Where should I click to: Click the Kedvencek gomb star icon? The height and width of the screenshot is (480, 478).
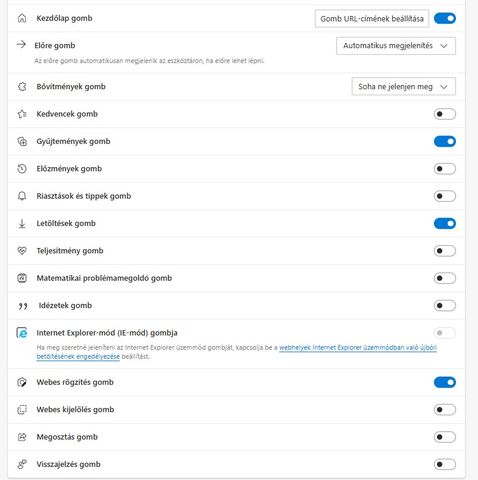(x=22, y=114)
